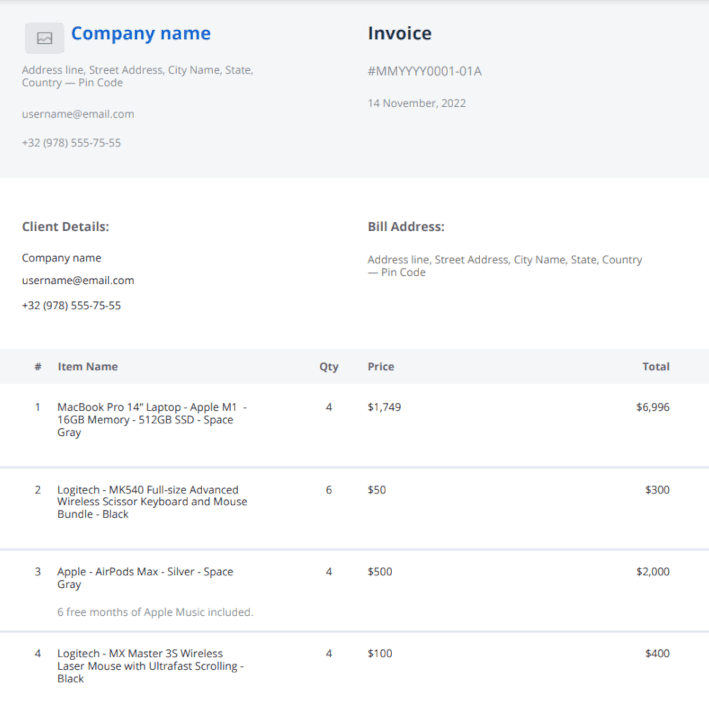The image size is (709, 709).
Task: Click the $50 price
Action: 377,490
